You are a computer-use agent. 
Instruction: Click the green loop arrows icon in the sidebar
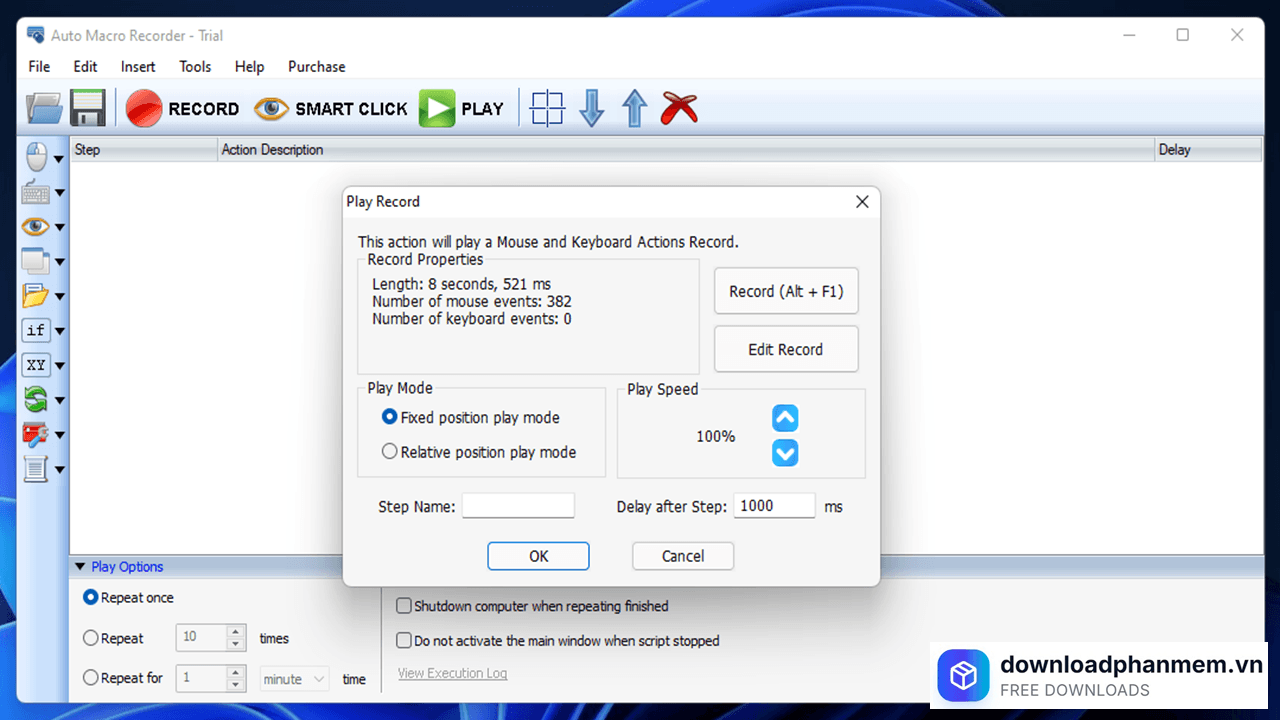[36, 400]
